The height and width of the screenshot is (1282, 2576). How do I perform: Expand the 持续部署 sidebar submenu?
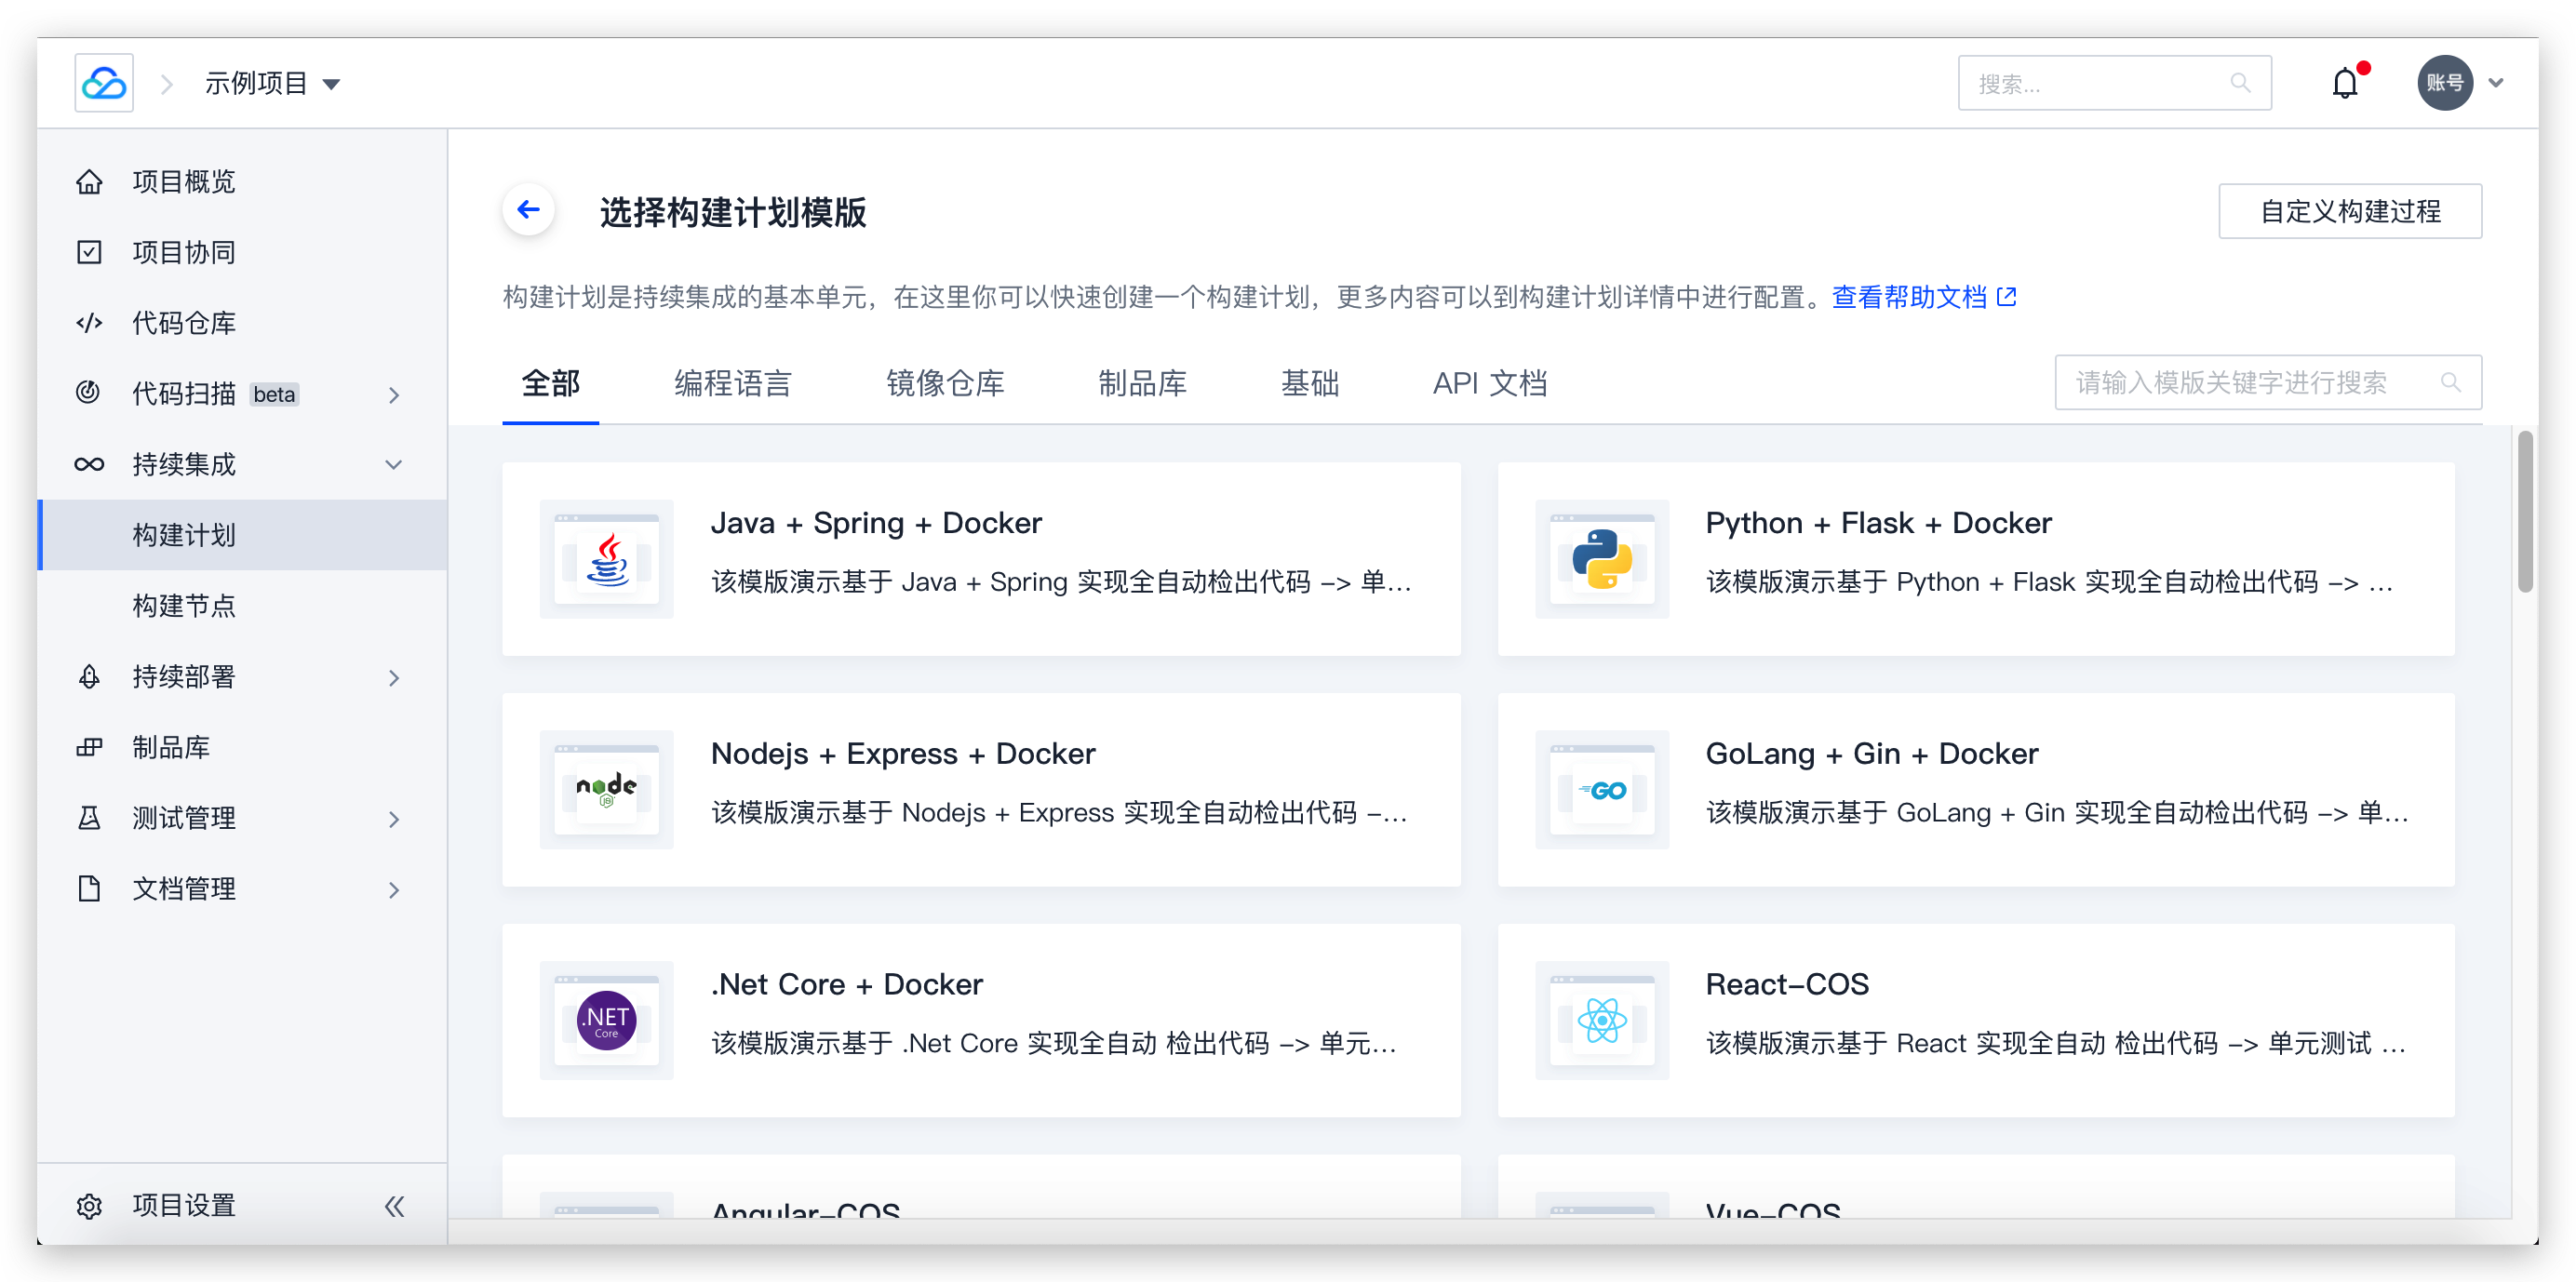click(x=393, y=678)
